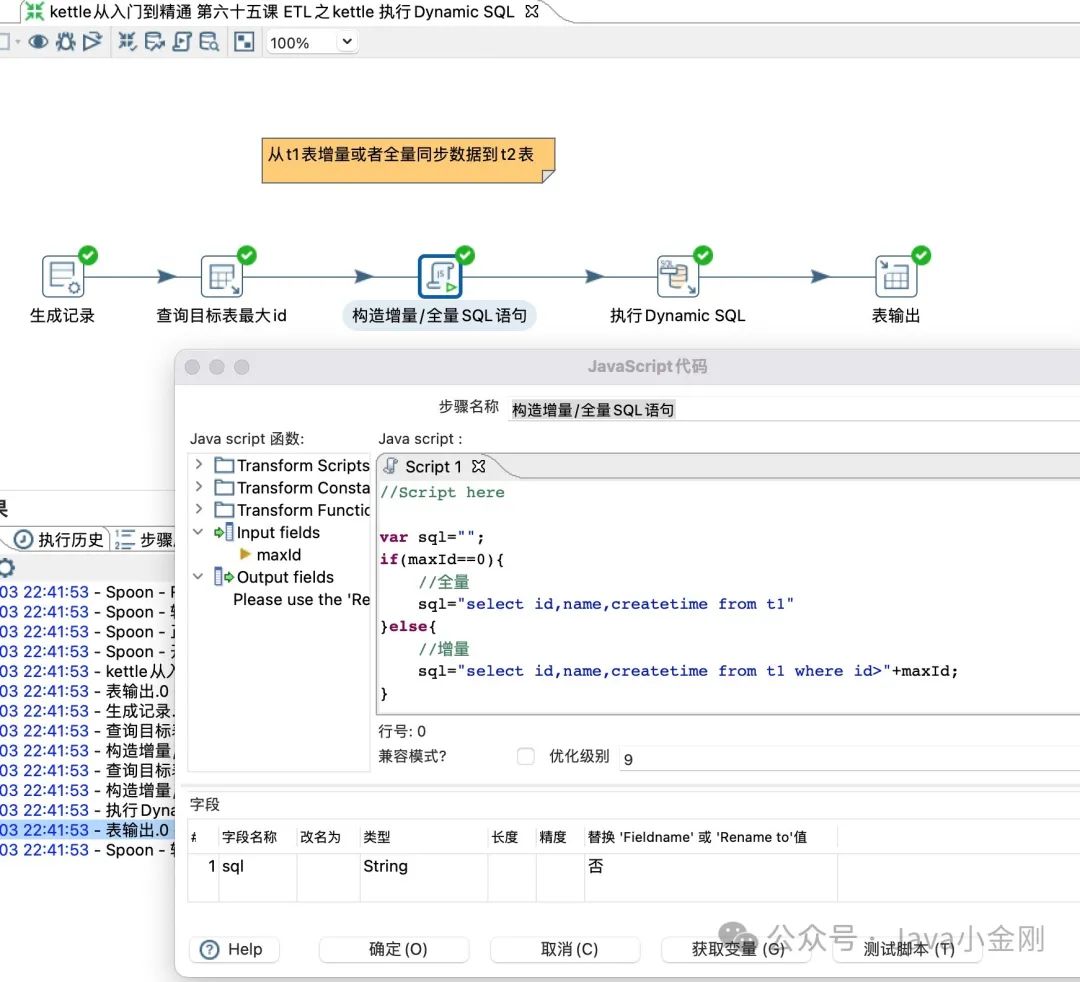
Task: Collapse the Input fields tree node
Action: pos(199,532)
